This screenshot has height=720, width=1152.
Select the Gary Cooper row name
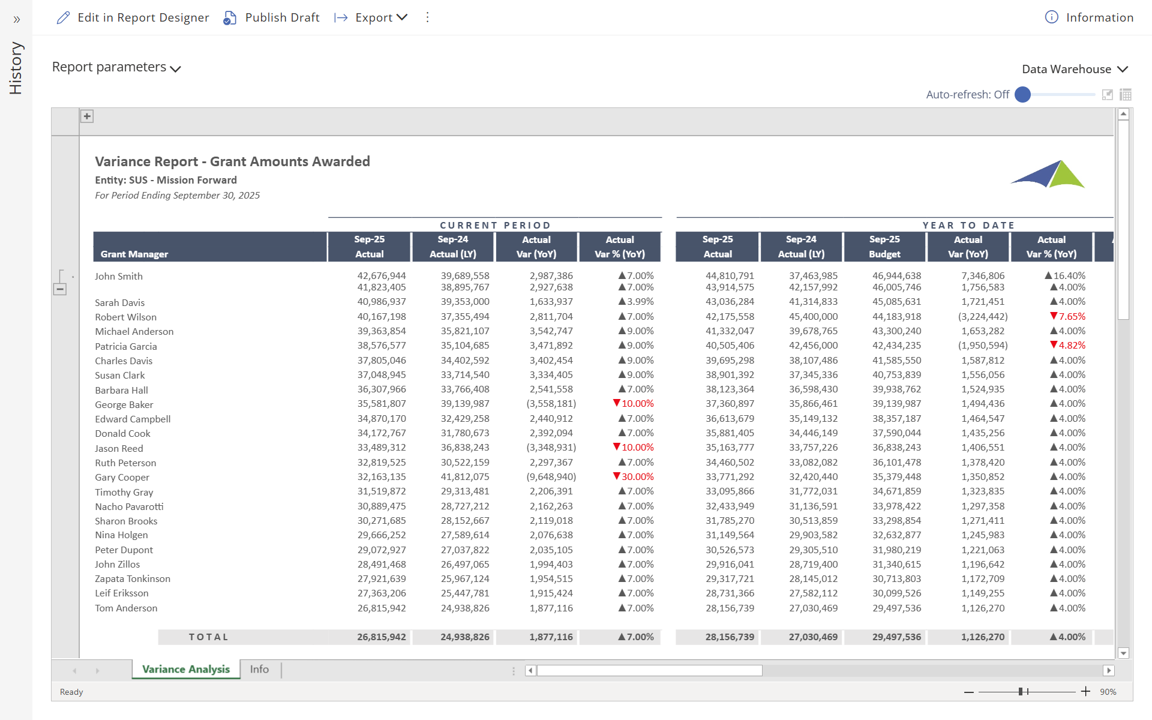point(122,478)
